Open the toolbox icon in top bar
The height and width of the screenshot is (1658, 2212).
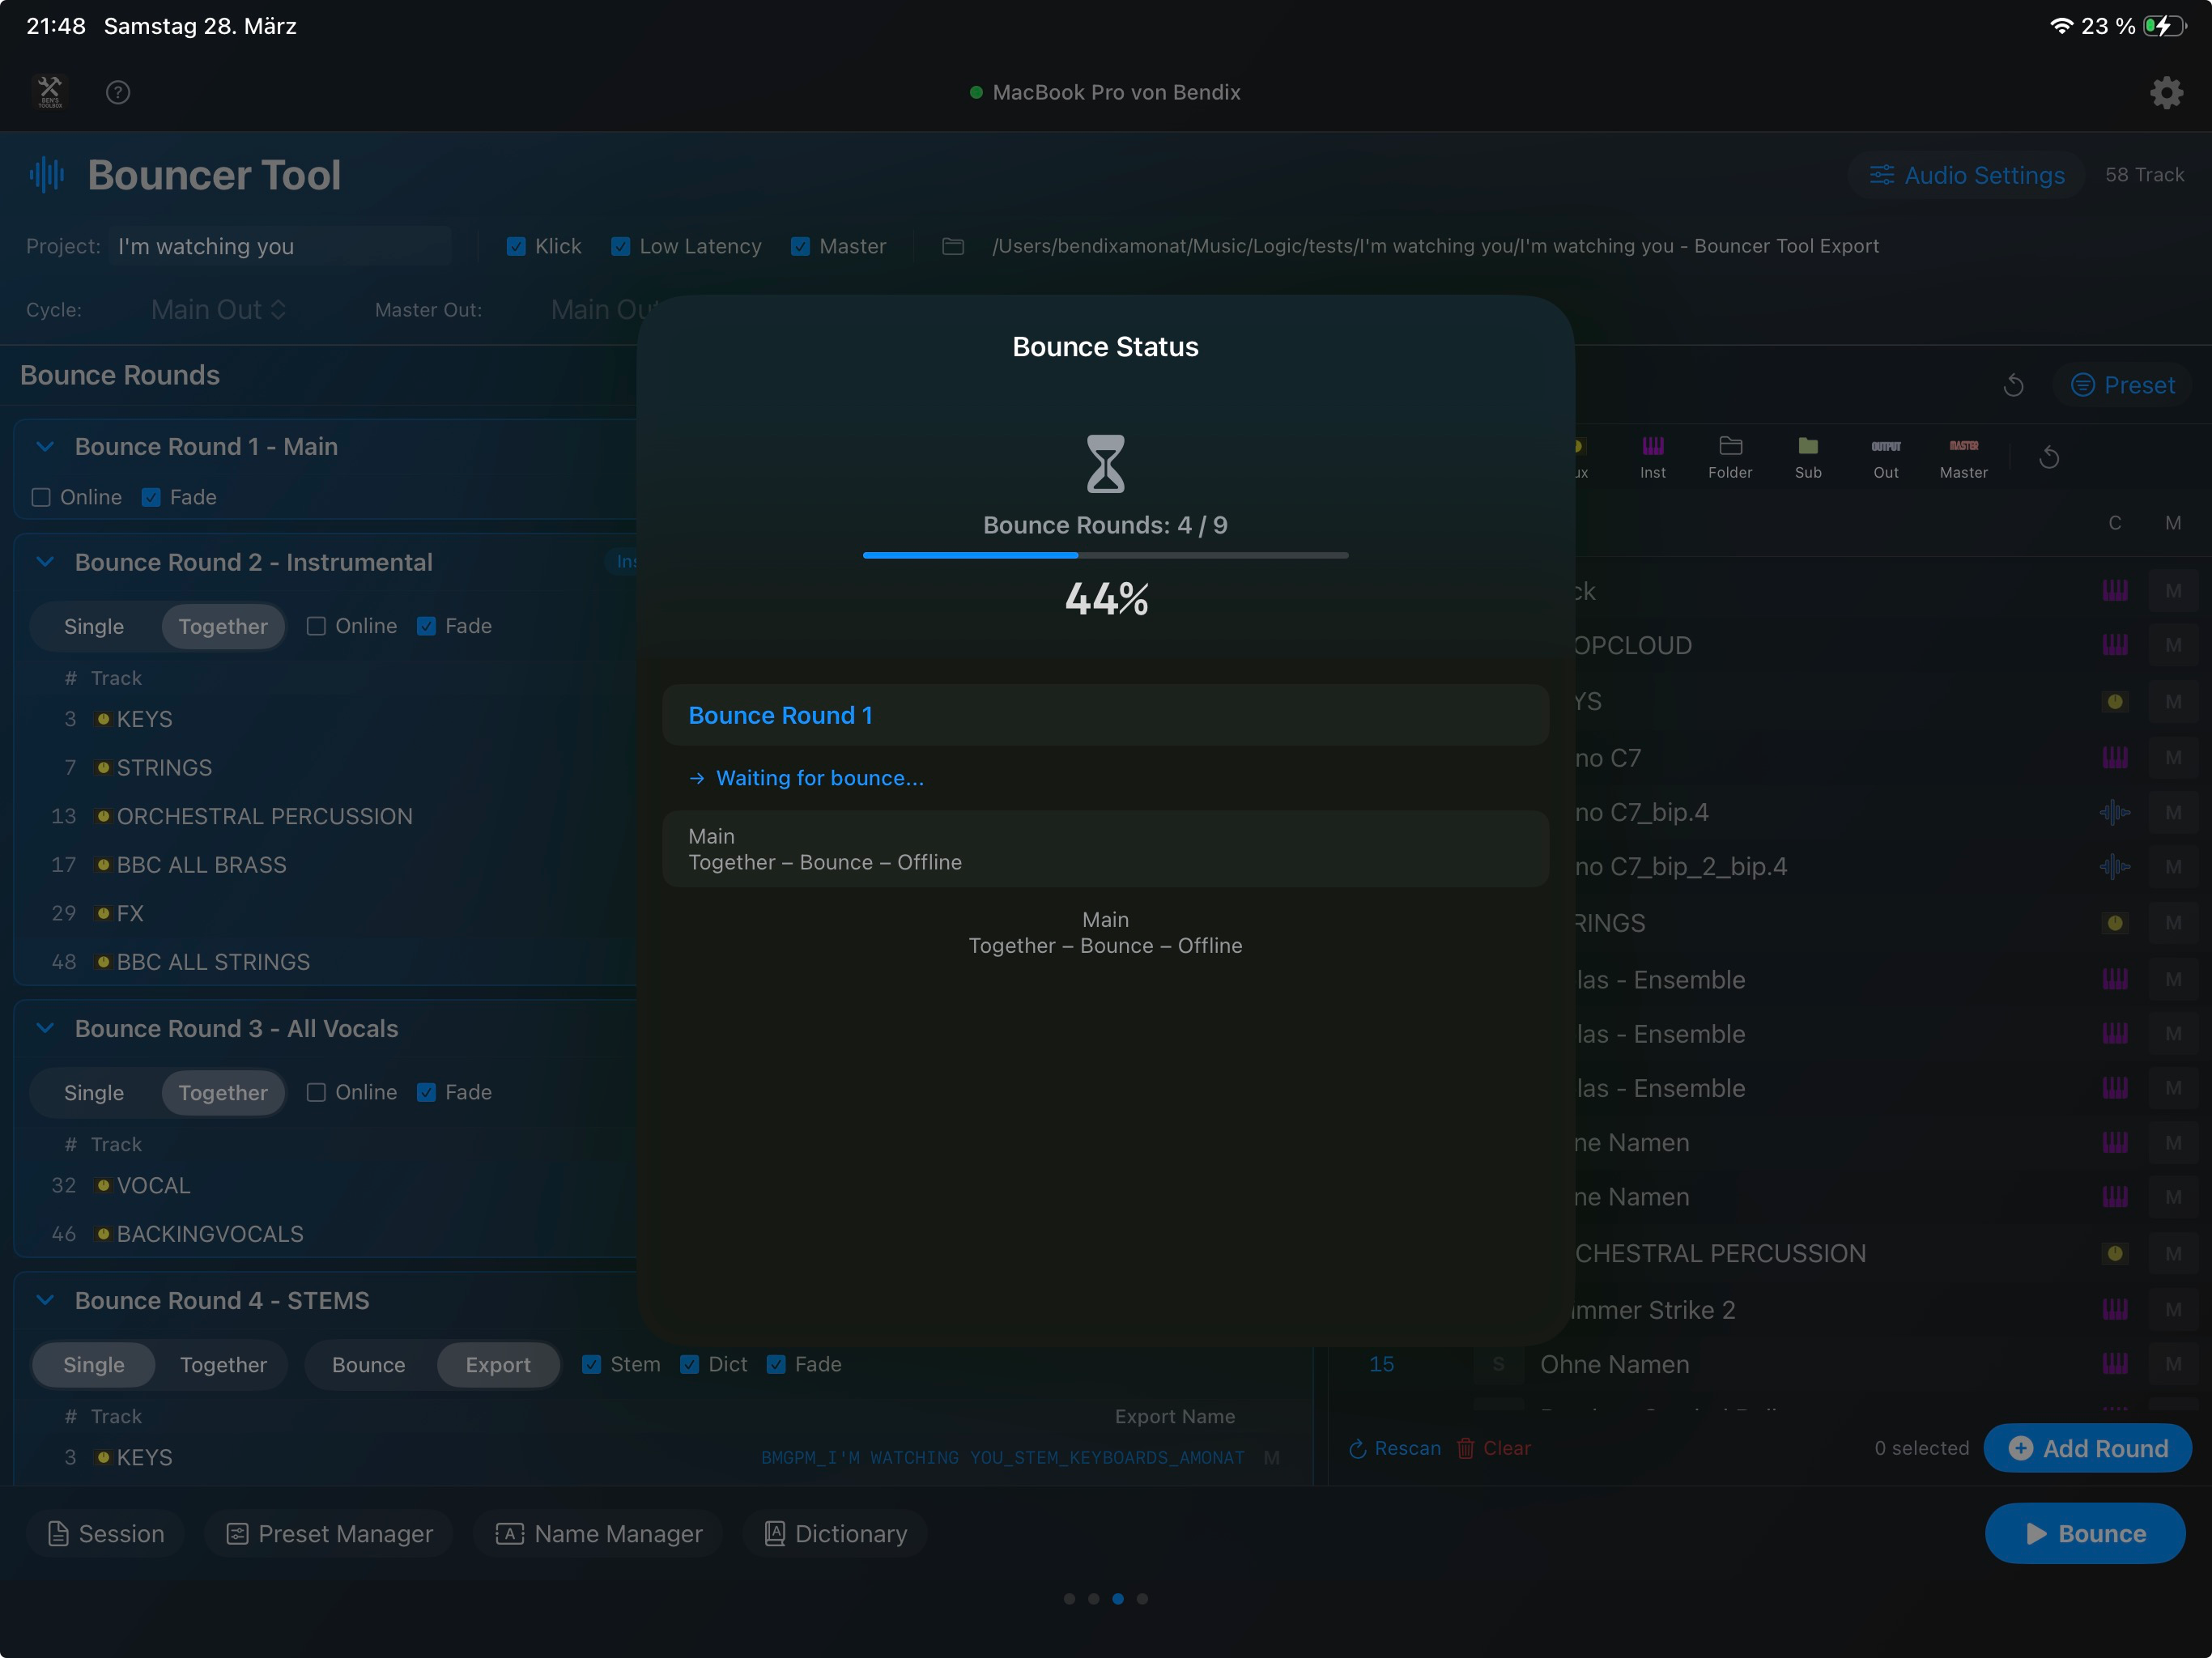49,92
